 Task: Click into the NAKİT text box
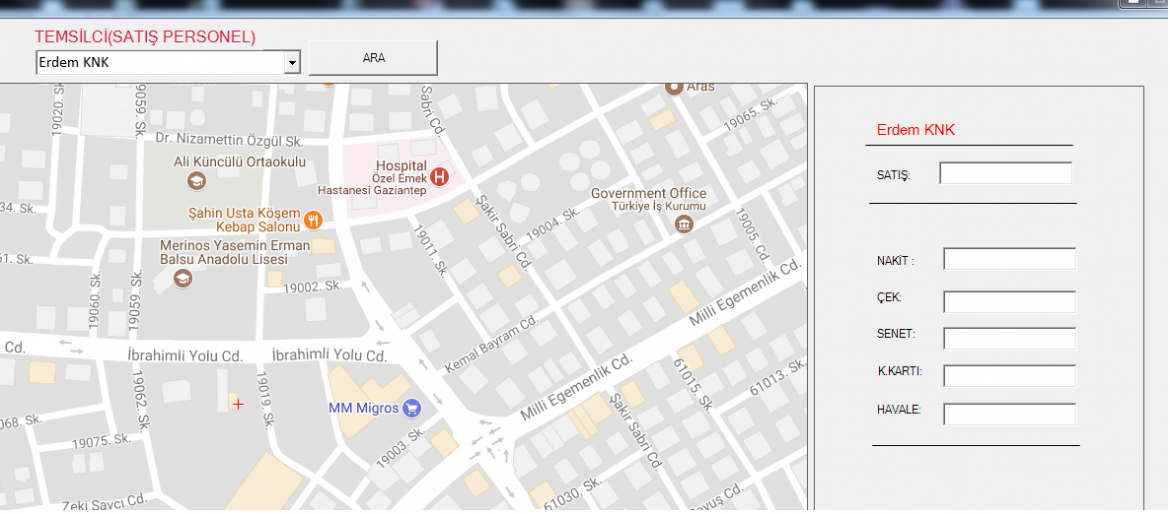(x=1009, y=260)
